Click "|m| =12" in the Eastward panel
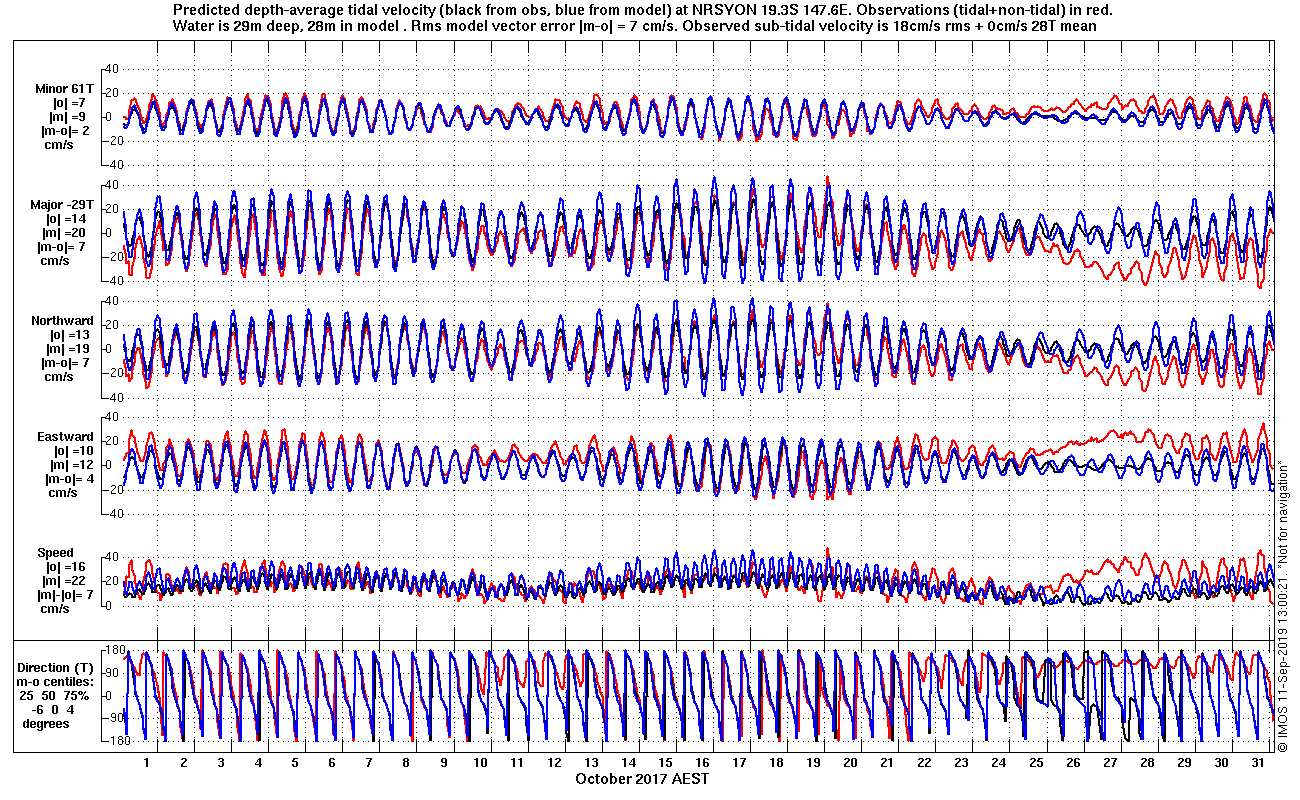This screenshot has height=800, width=1300. pos(70,465)
